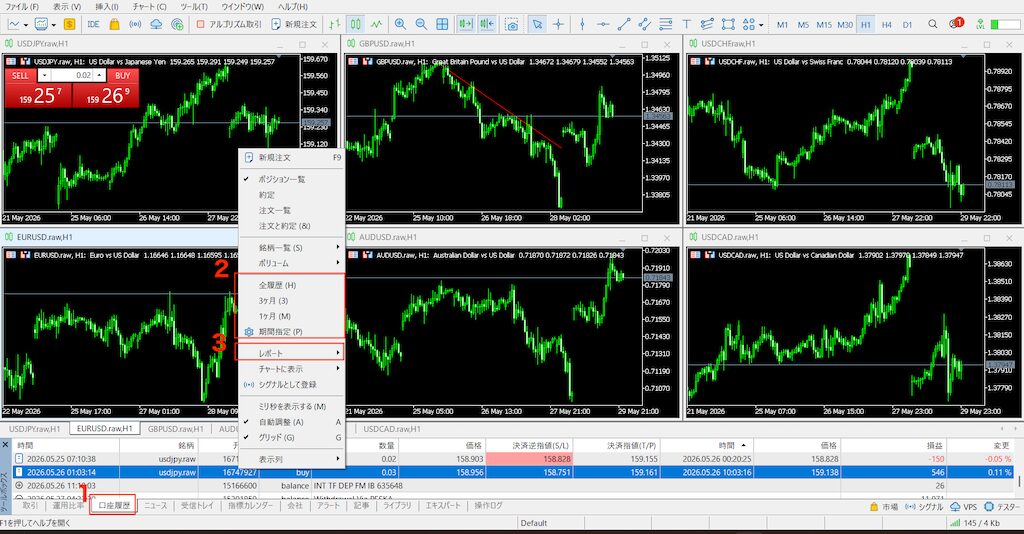The width and height of the screenshot is (1024, 534).
Task: Open volume dropdown in USDJPY one-click panel
Action: point(44,76)
